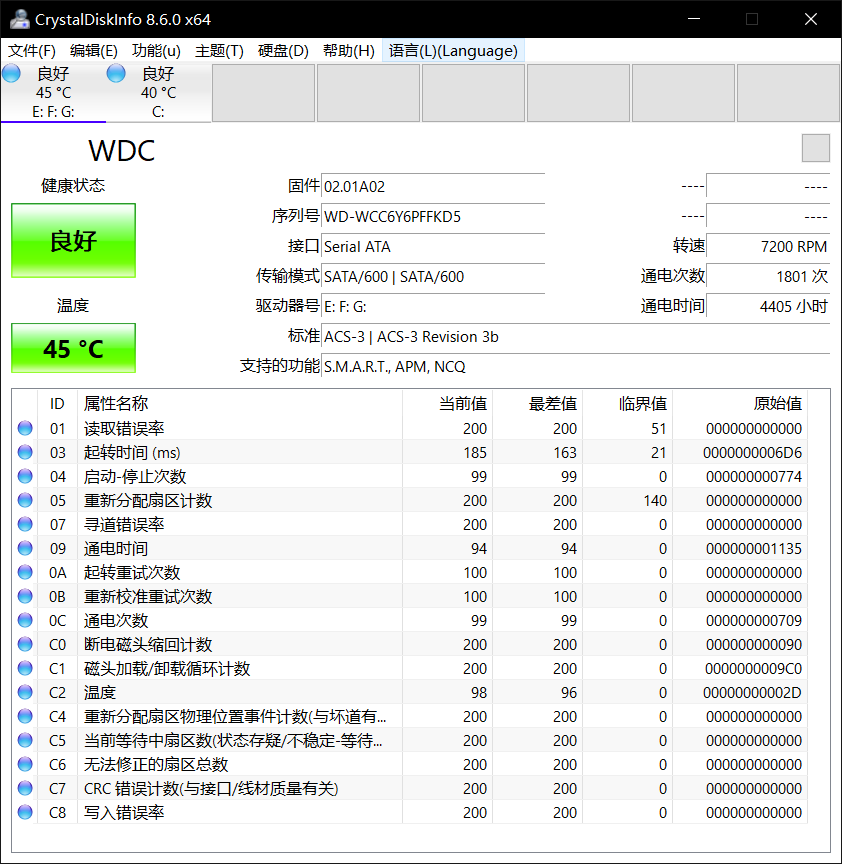This screenshot has height=864, width=842.
Task: Click status icon of 重新校准重试次数 row
Action: [25, 596]
